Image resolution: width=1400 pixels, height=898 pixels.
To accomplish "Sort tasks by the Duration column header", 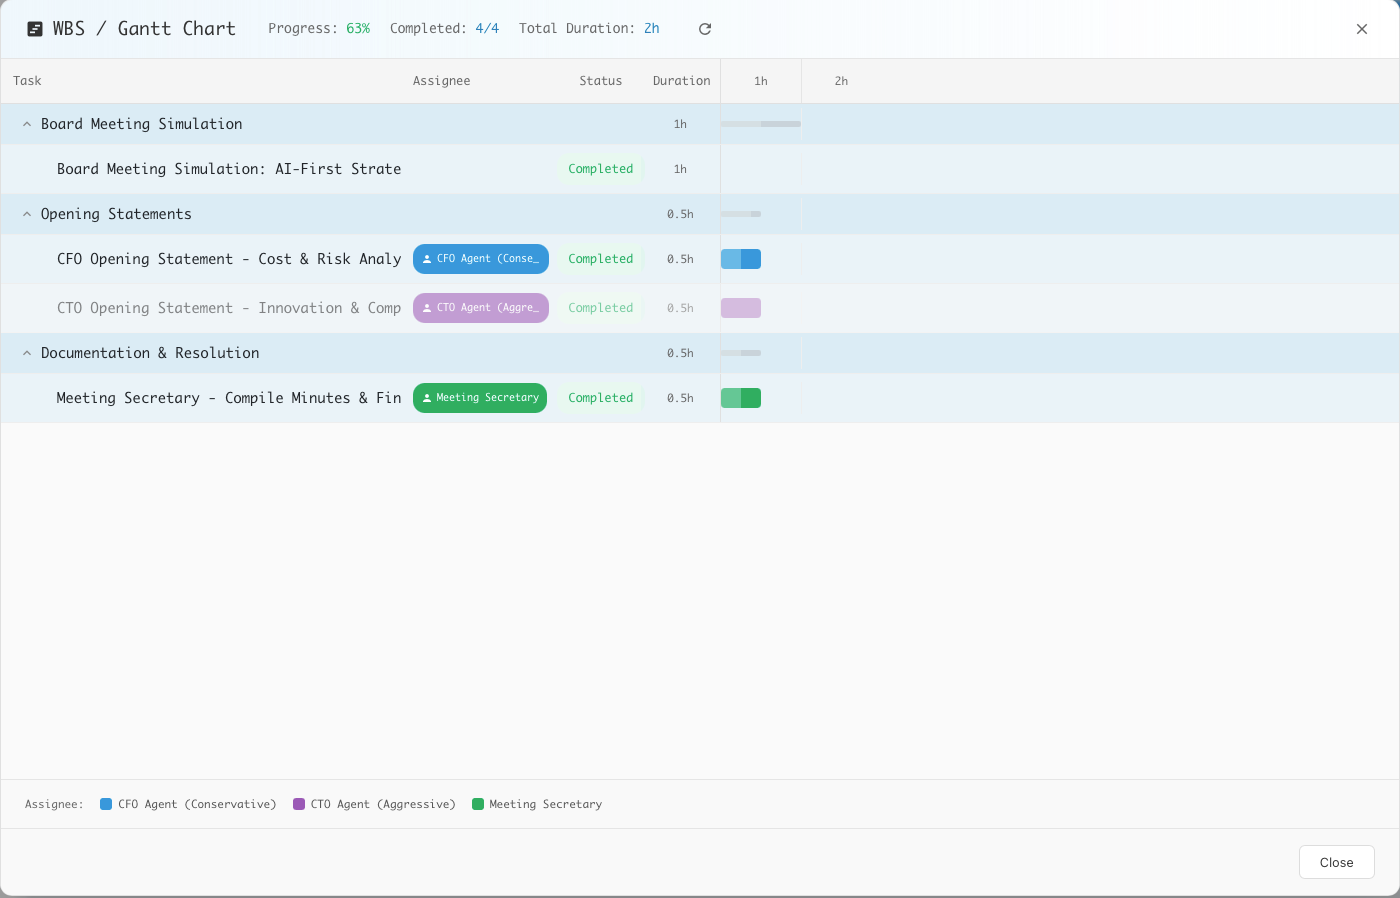I will point(681,81).
